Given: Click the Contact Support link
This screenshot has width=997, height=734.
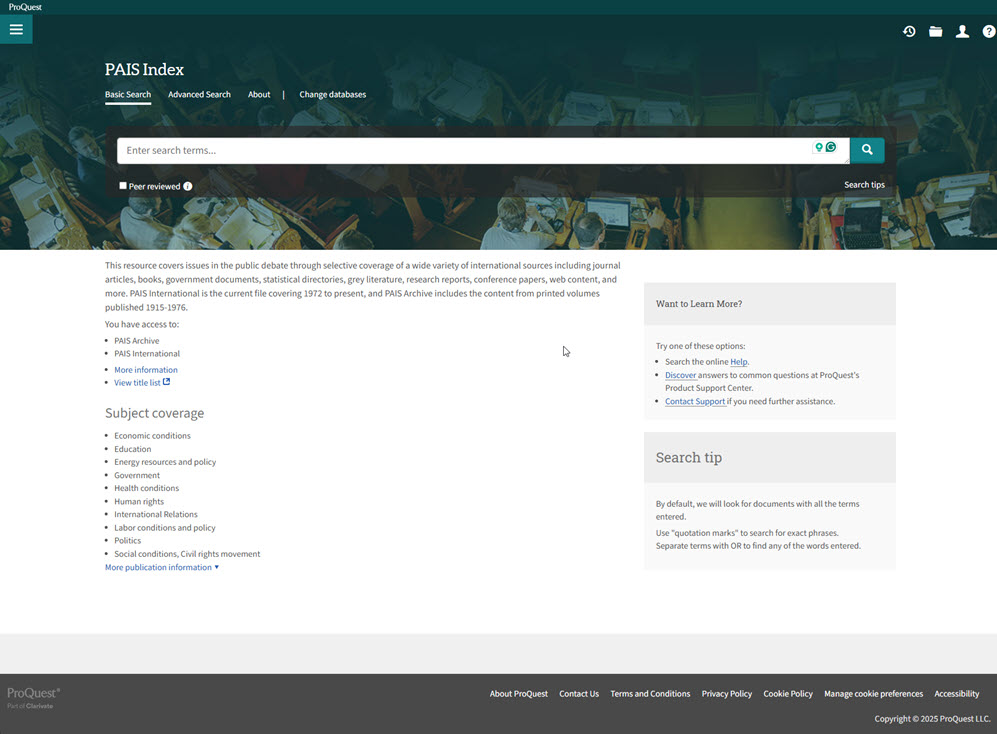Looking at the screenshot, I should point(695,401).
